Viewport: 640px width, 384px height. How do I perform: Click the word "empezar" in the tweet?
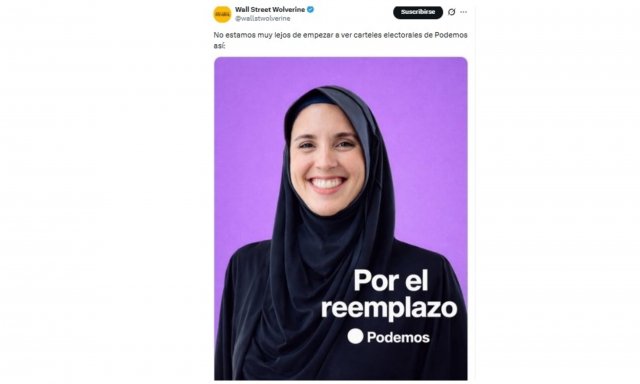[318, 35]
